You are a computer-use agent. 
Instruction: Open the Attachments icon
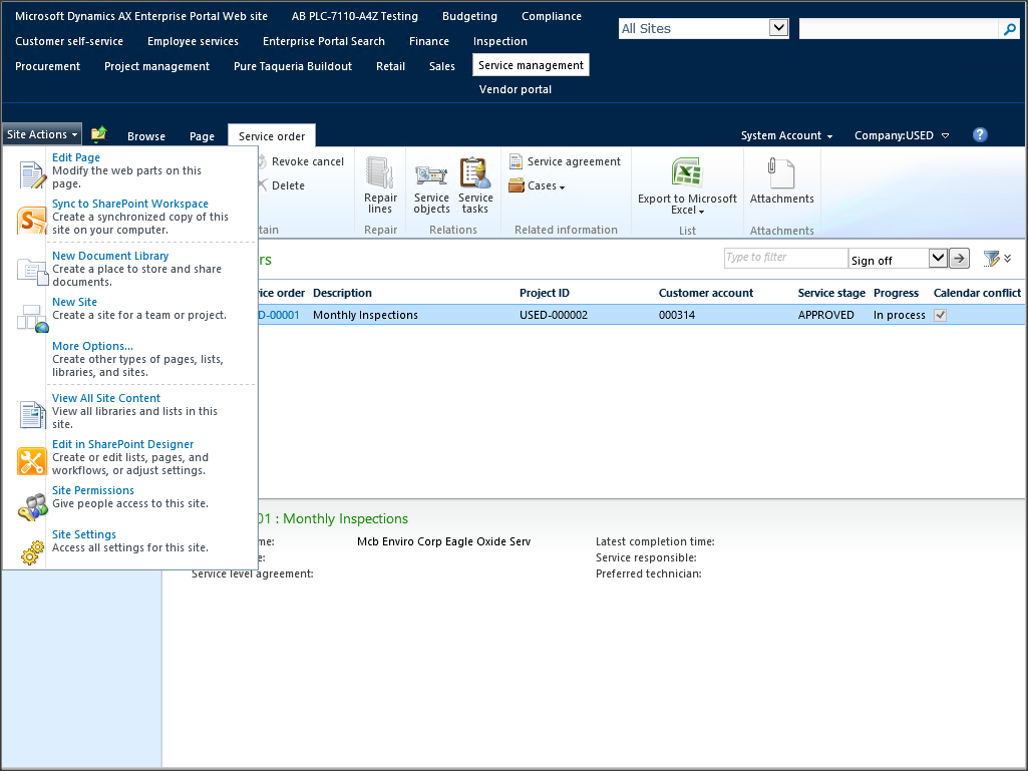point(781,174)
